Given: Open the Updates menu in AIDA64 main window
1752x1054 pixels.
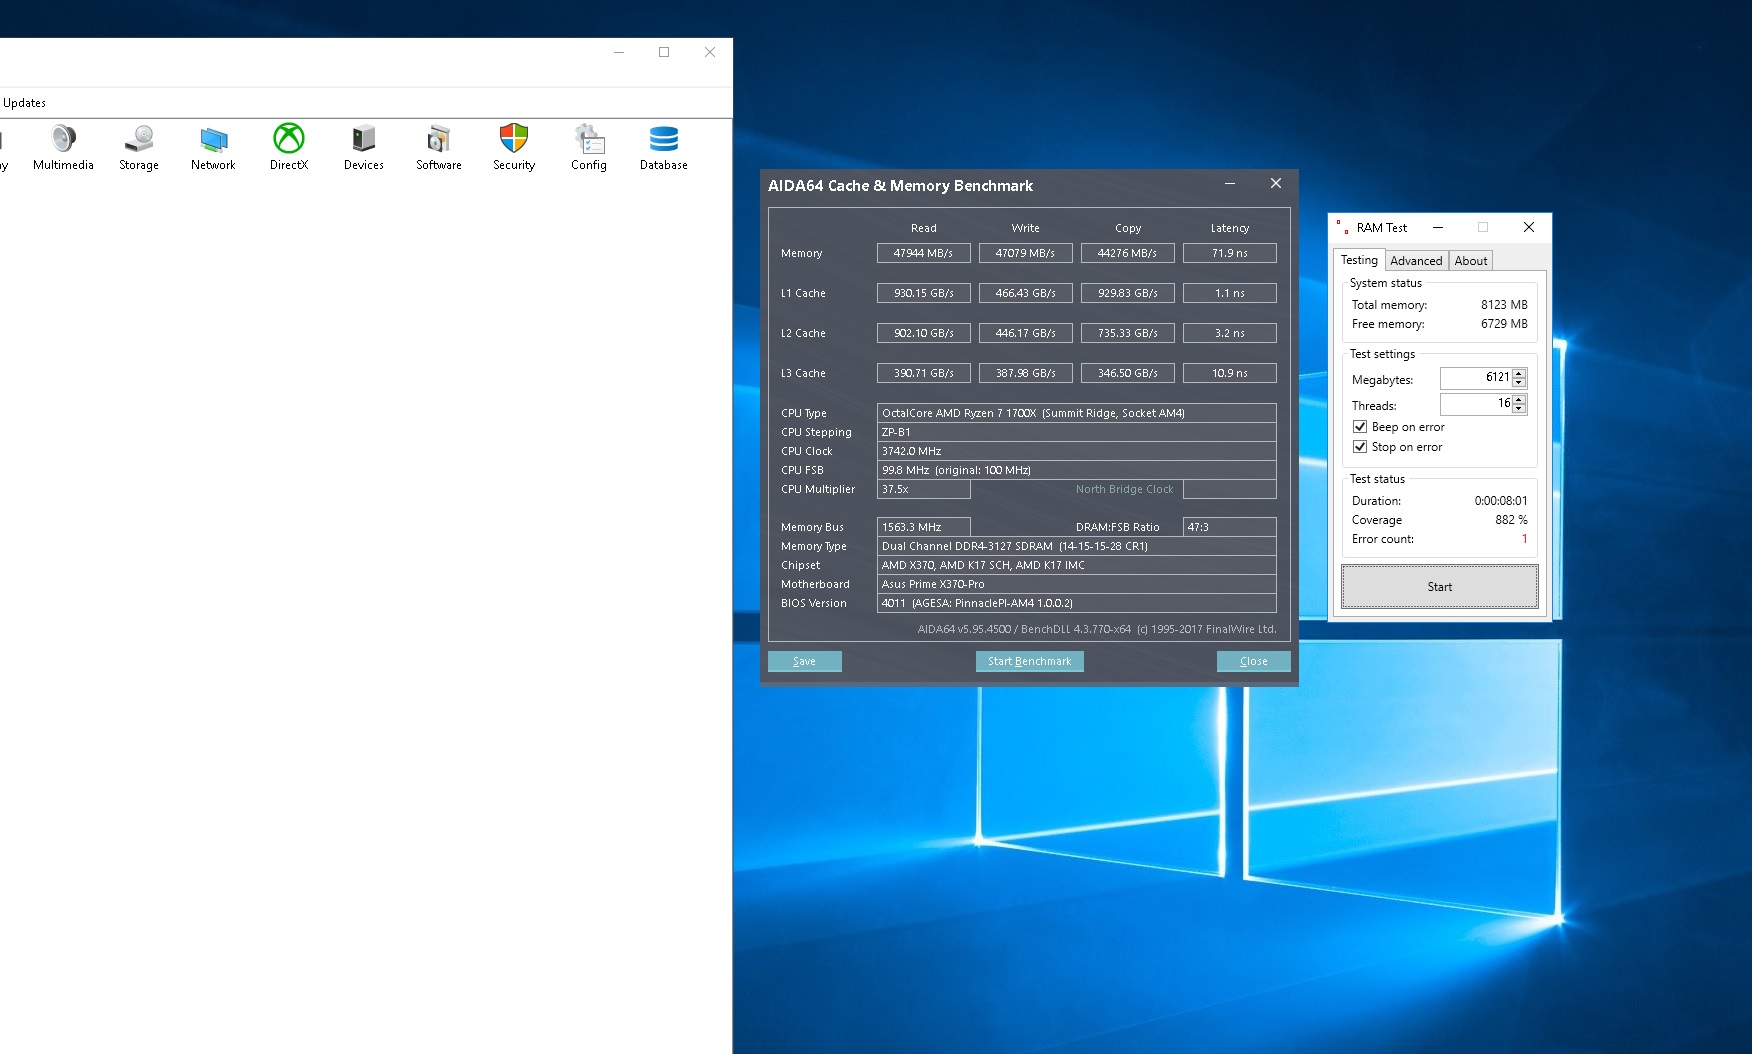Looking at the screenshot, I should pos(24,103).
